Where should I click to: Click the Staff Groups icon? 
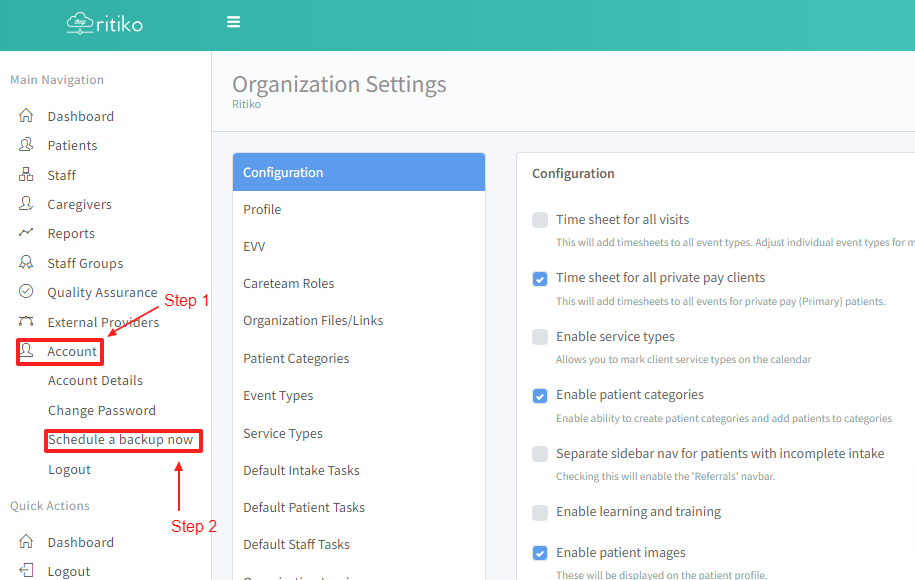click(27, 263)
